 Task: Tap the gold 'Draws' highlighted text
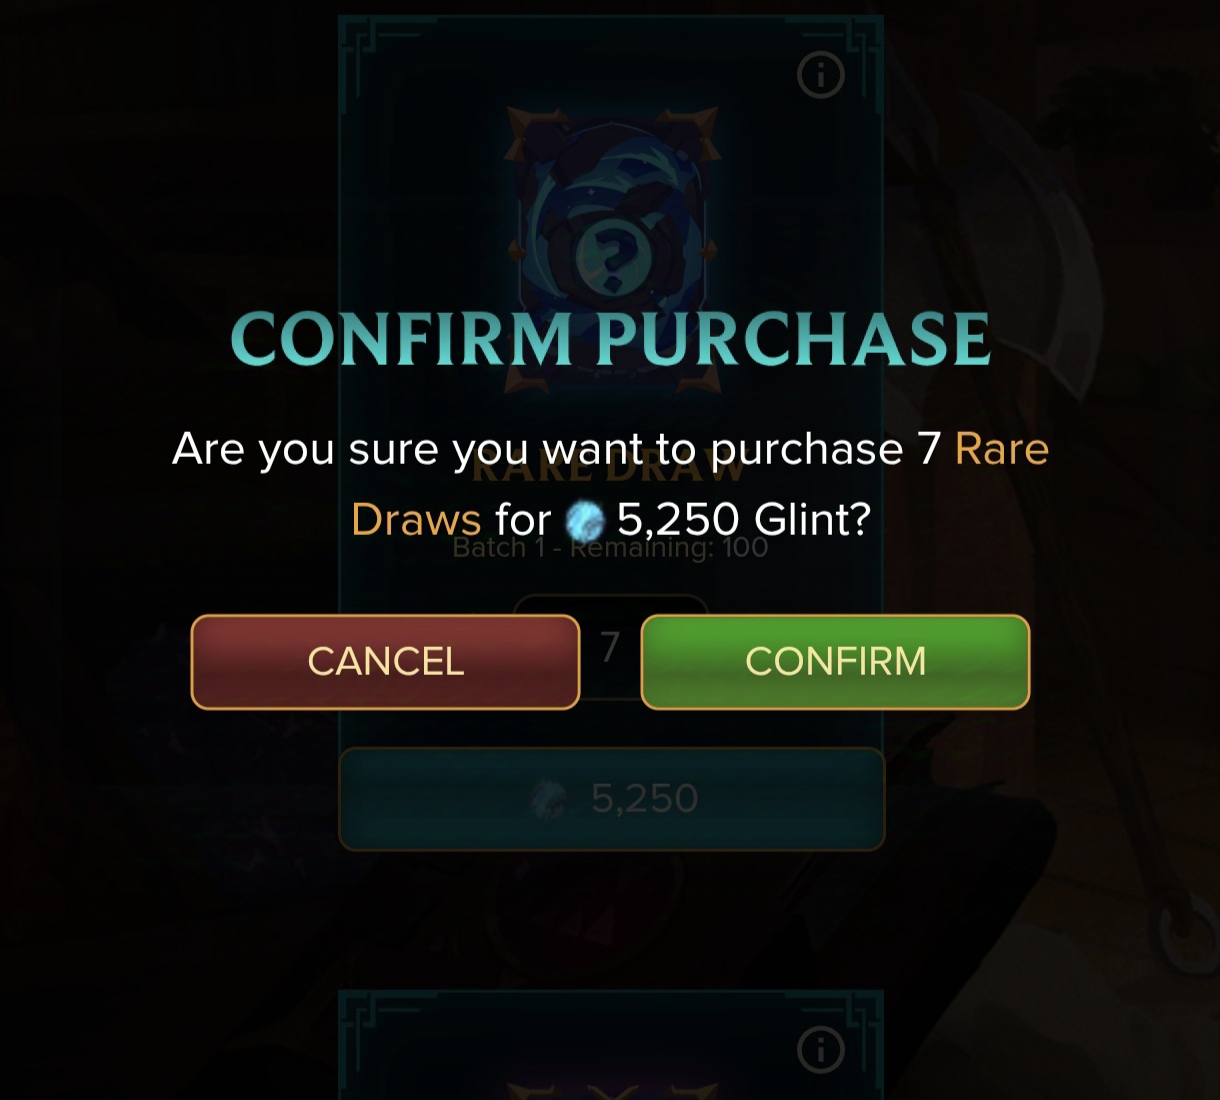pyautogui.click(x=416, y=520)
